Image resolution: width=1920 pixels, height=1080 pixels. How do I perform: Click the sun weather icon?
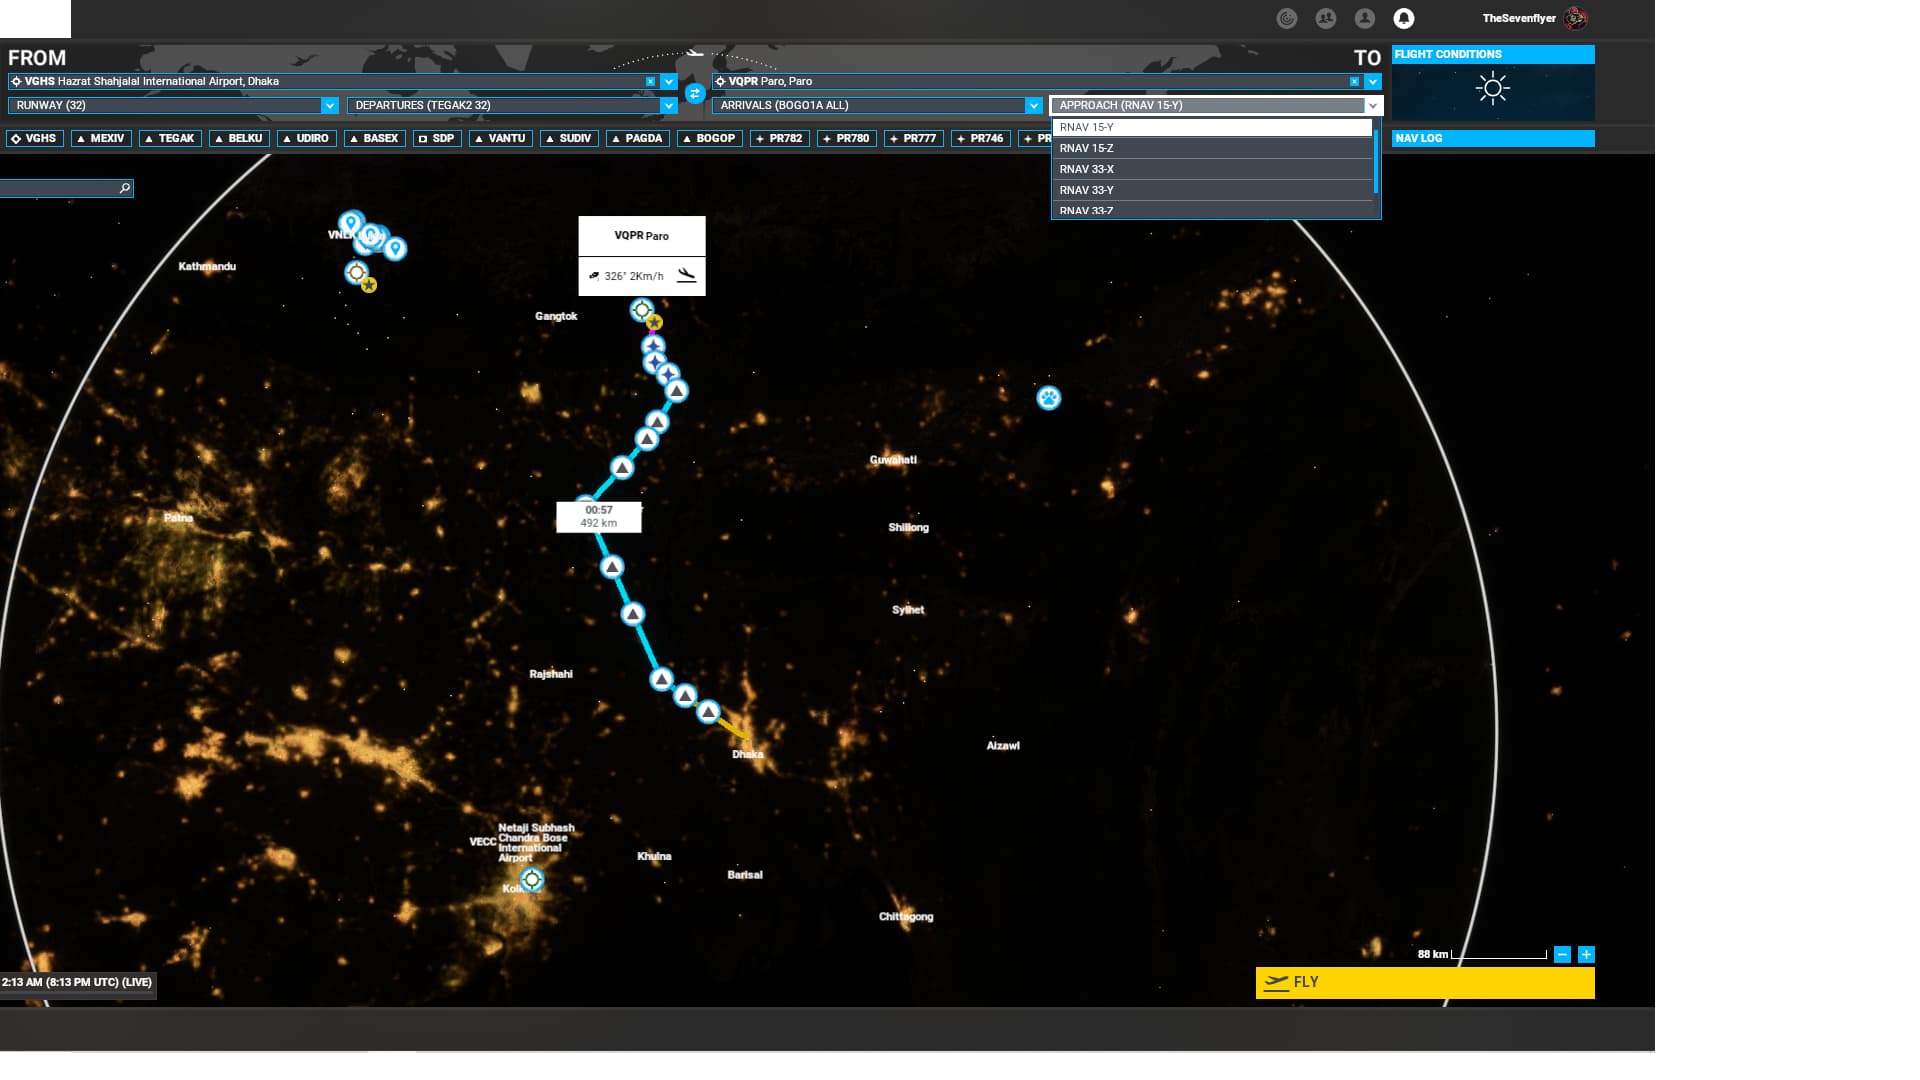click(1492, 89)
